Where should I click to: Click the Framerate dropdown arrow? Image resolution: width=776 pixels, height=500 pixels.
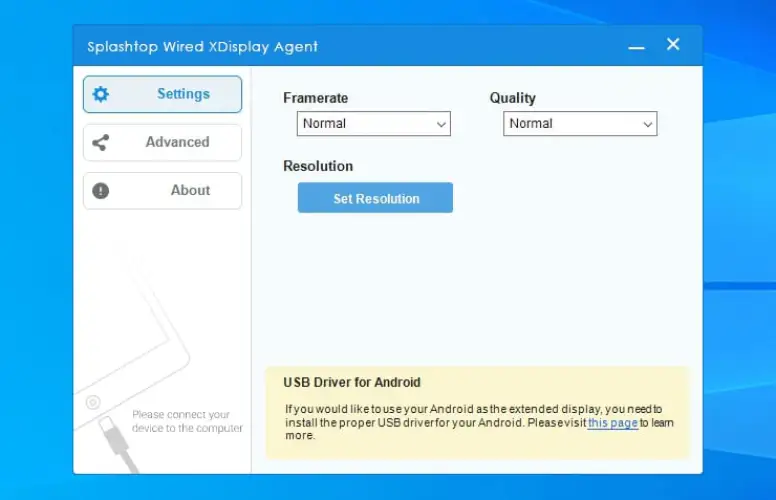point(441,124)
